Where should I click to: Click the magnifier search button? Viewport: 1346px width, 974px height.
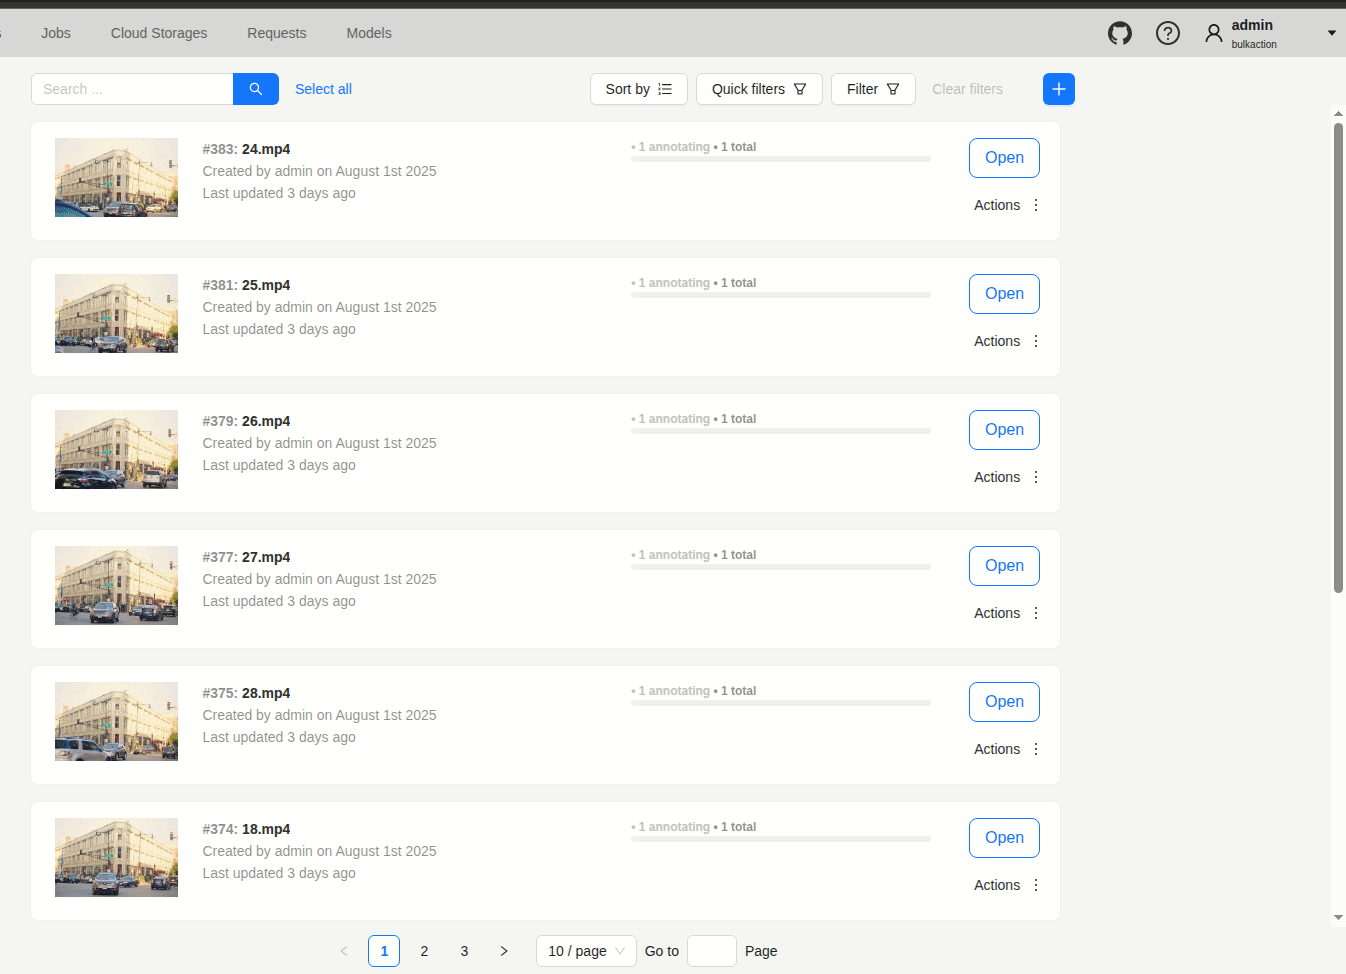256,89
